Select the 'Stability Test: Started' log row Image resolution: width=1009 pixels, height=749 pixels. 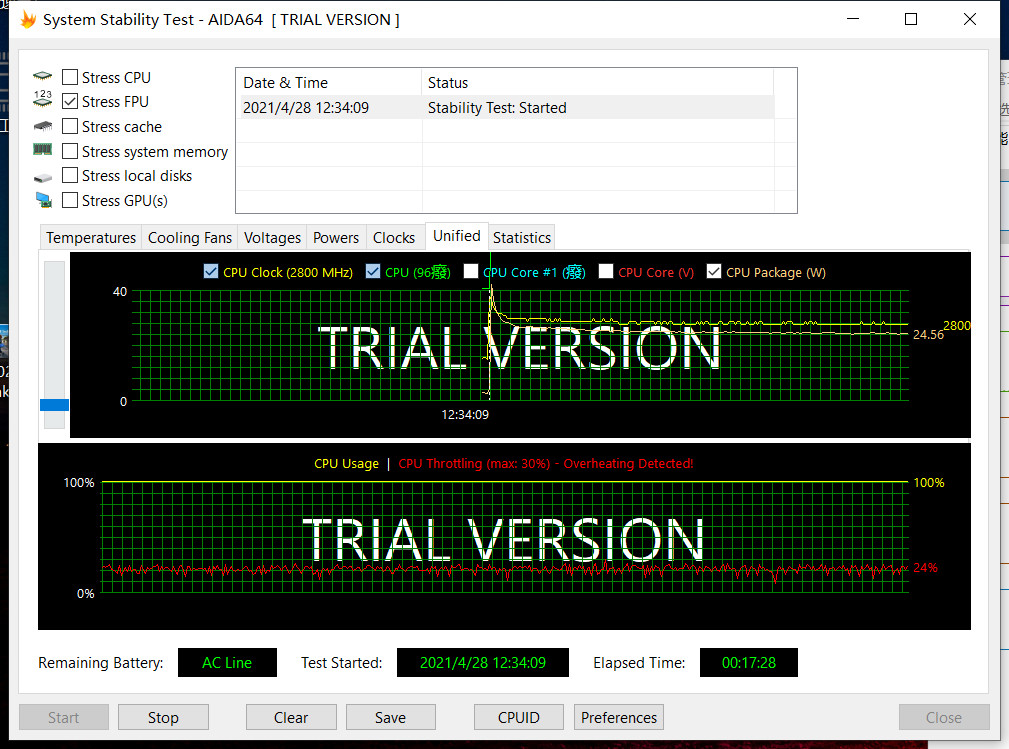[507, 107]
